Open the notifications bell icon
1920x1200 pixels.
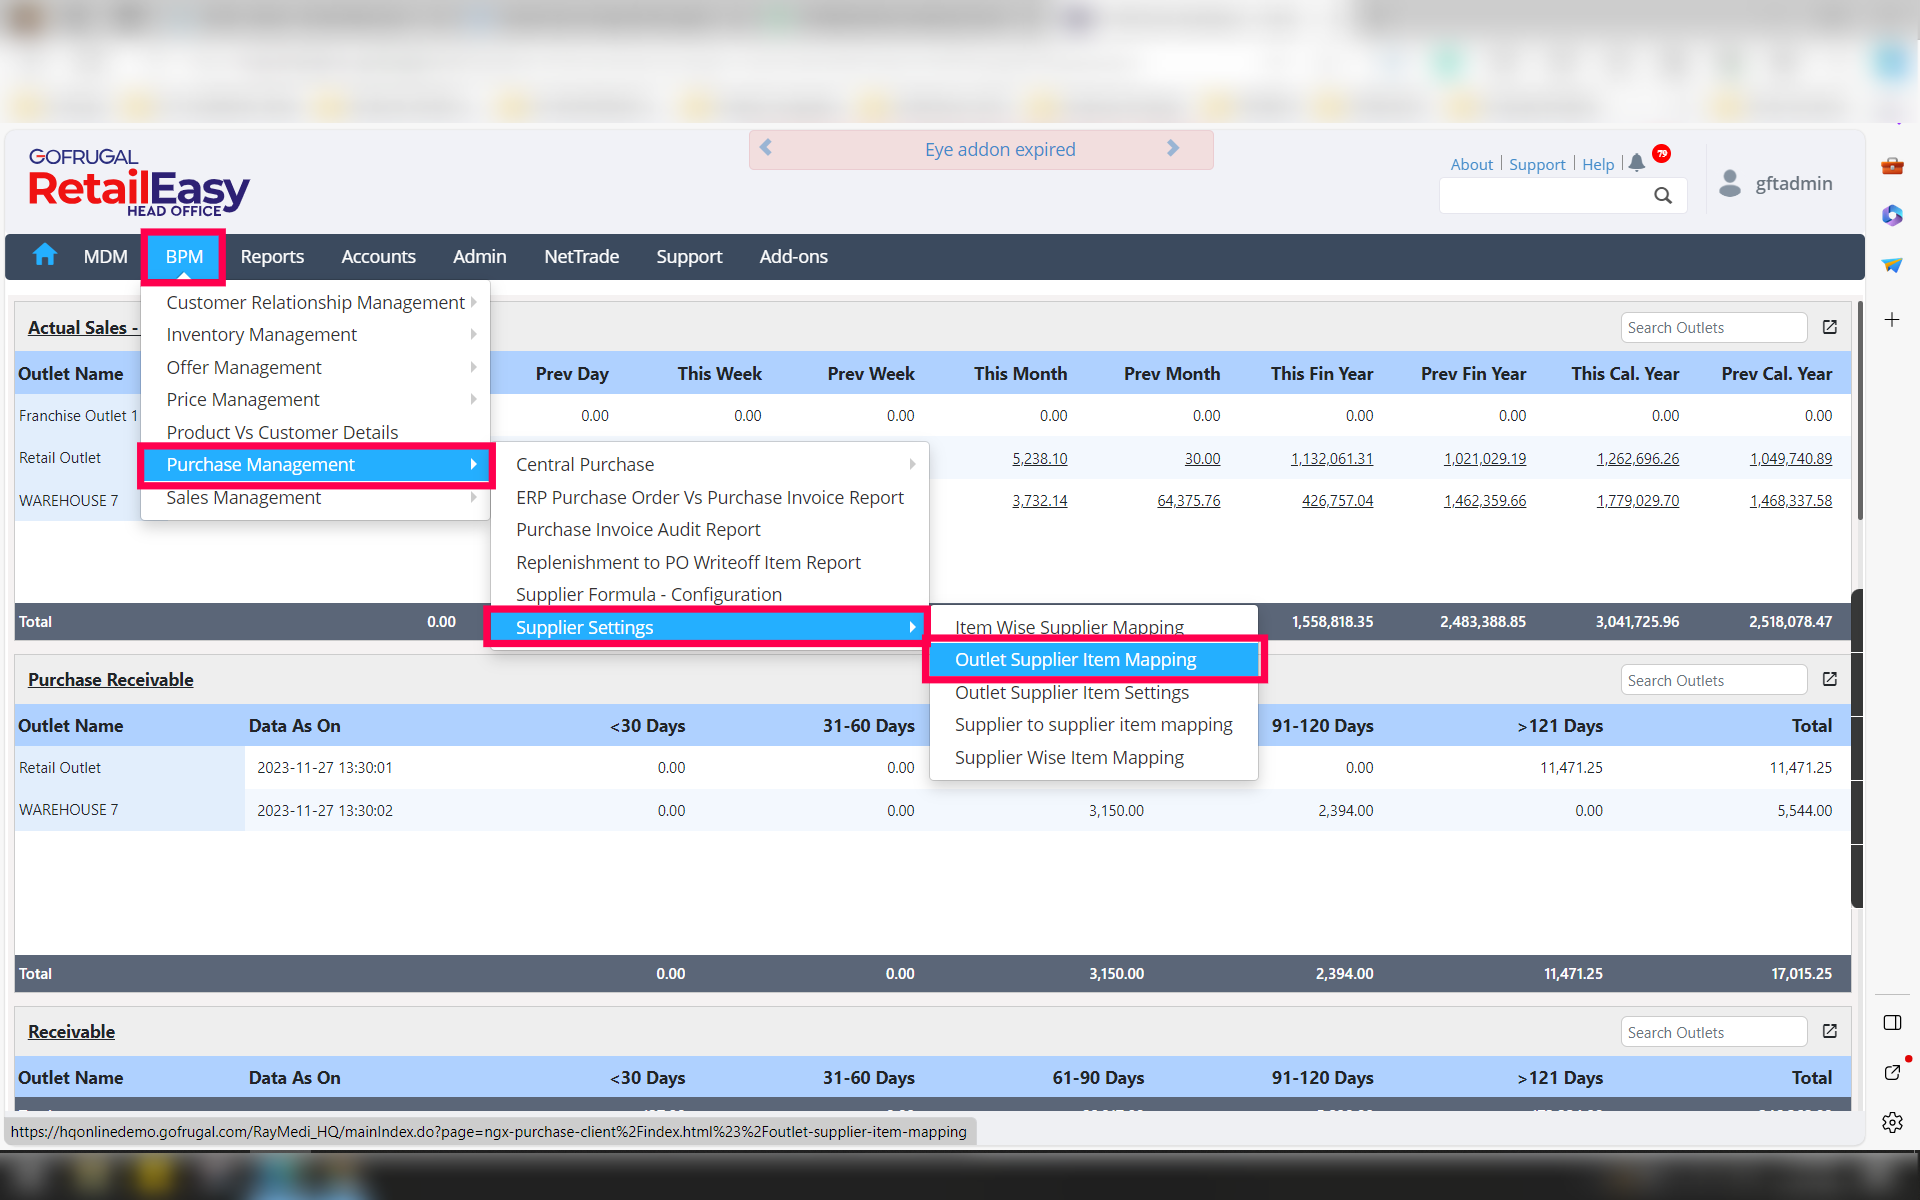pyautogui.click(x=1636, y=163)
